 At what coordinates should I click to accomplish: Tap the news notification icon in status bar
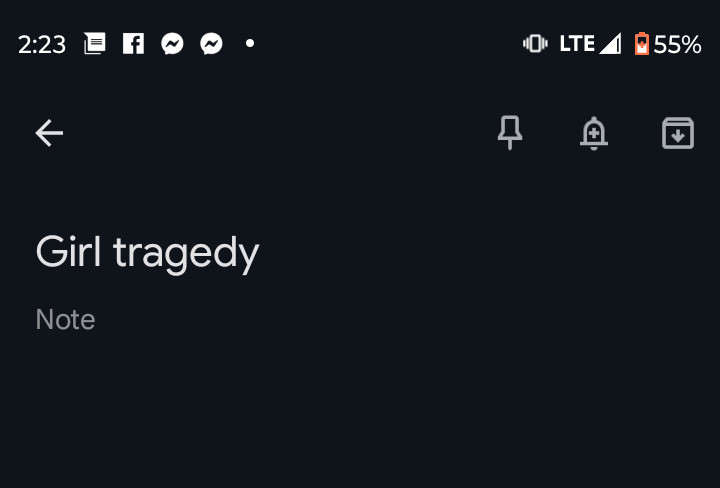tap(95, 44)
